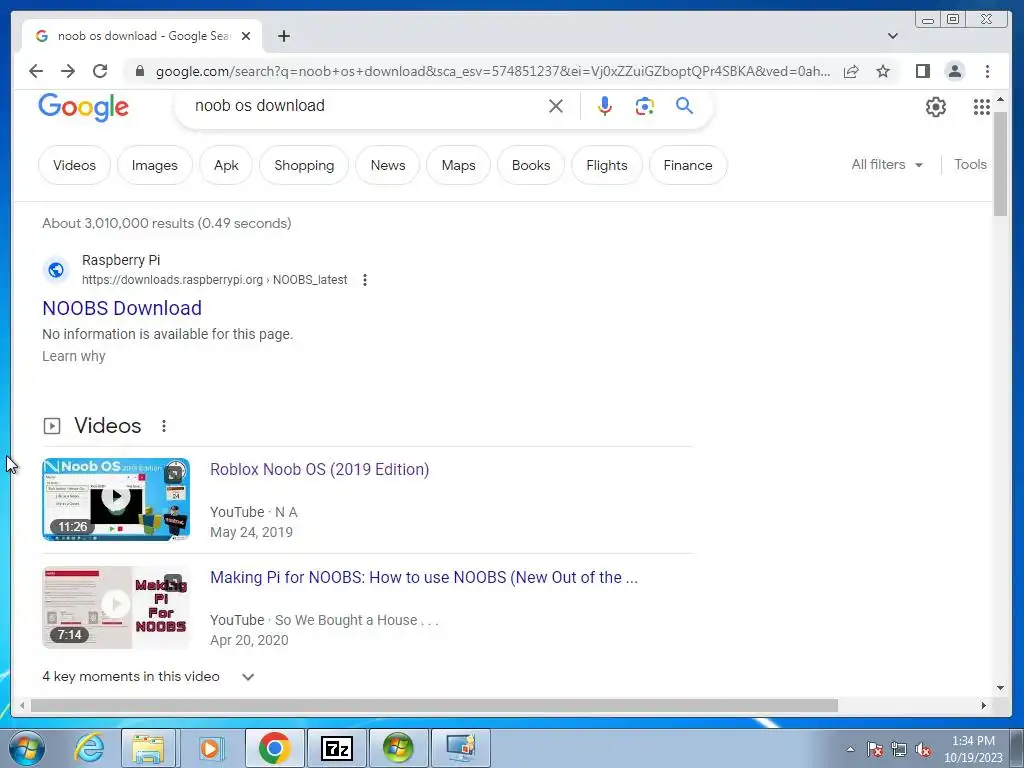
Task: Play the Making Pi For NOOBS thumbnail
Action: coord(116,607)
